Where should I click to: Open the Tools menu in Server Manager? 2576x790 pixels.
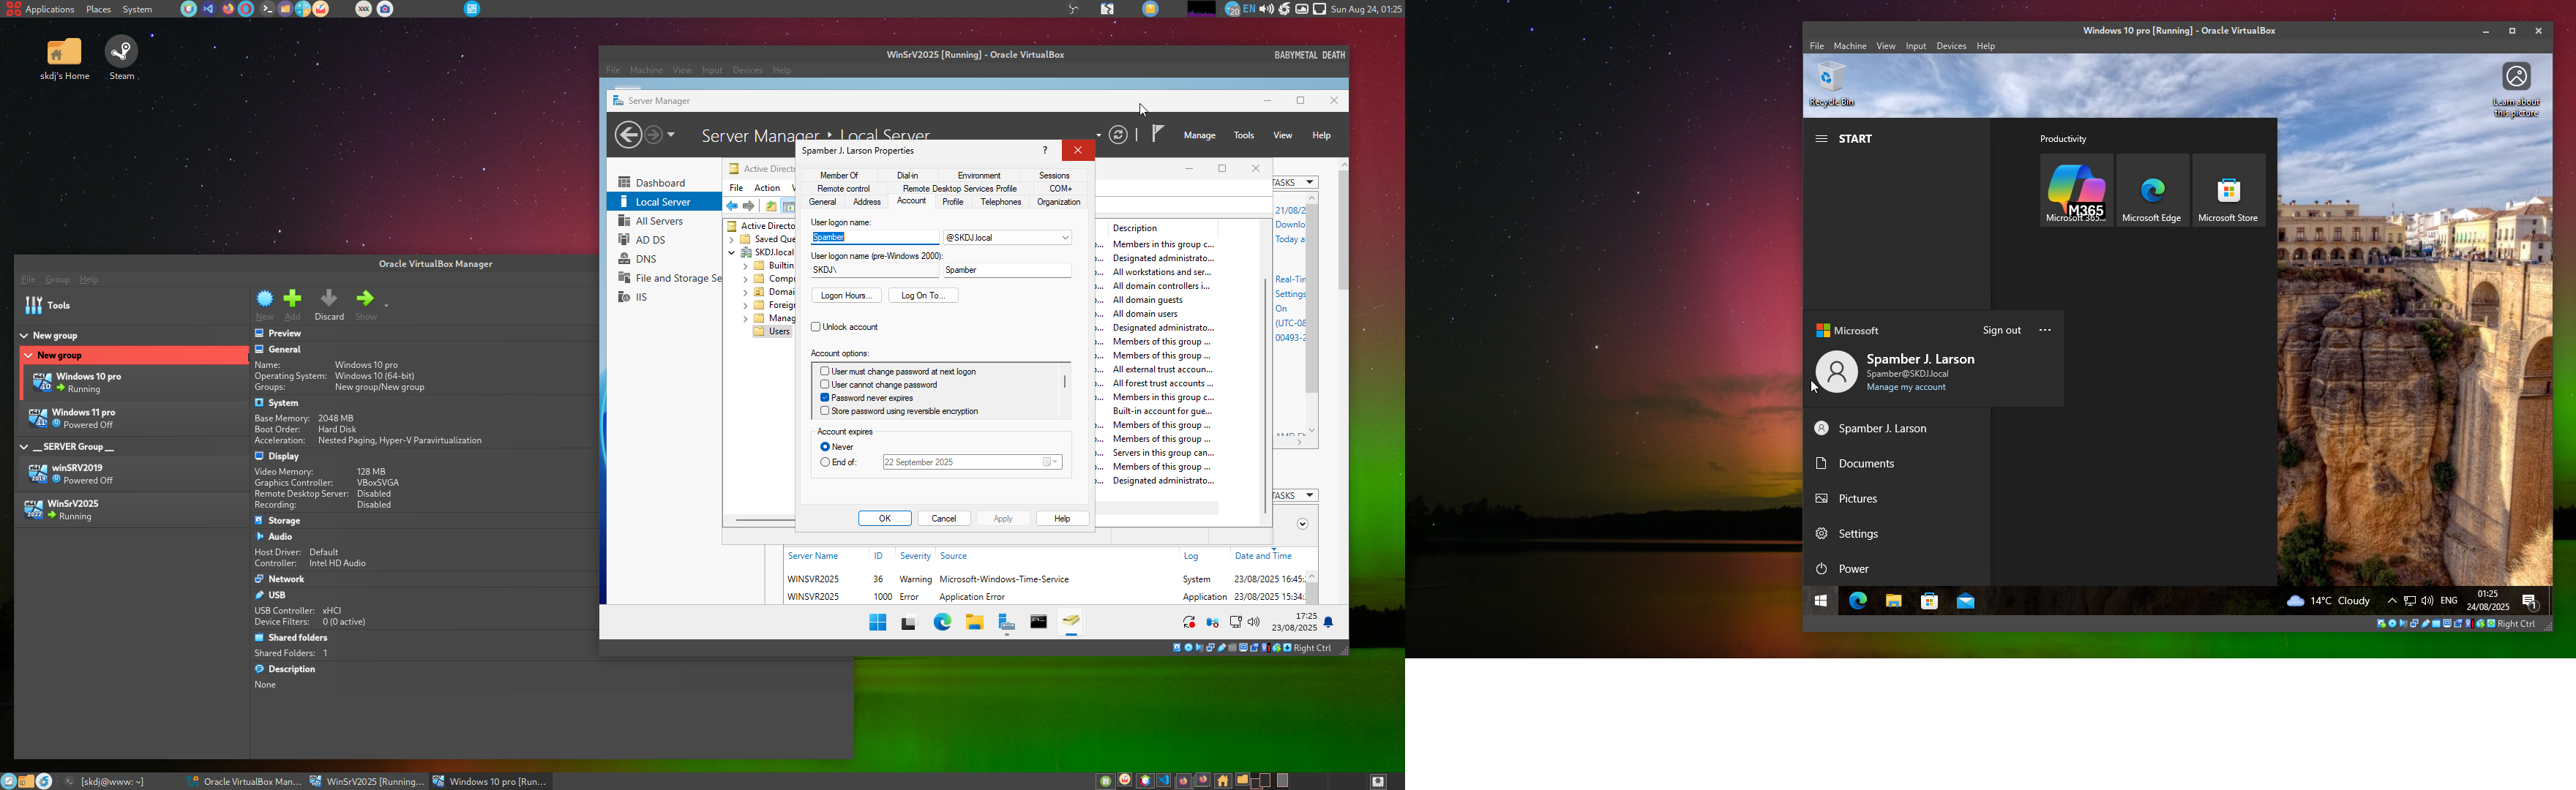[x=1244, y=135]
